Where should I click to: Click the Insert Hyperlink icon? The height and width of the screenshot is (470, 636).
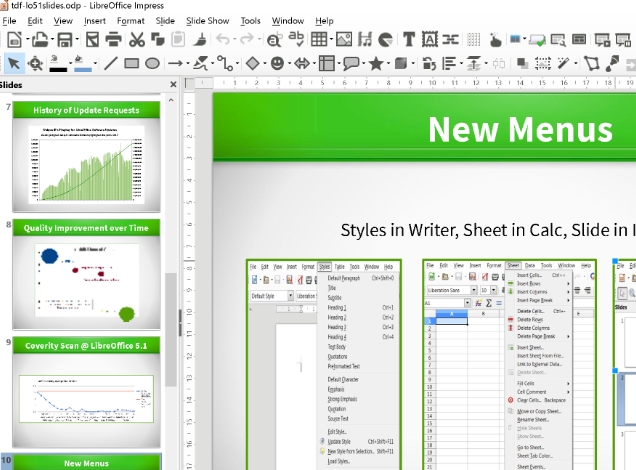(450, 40)
